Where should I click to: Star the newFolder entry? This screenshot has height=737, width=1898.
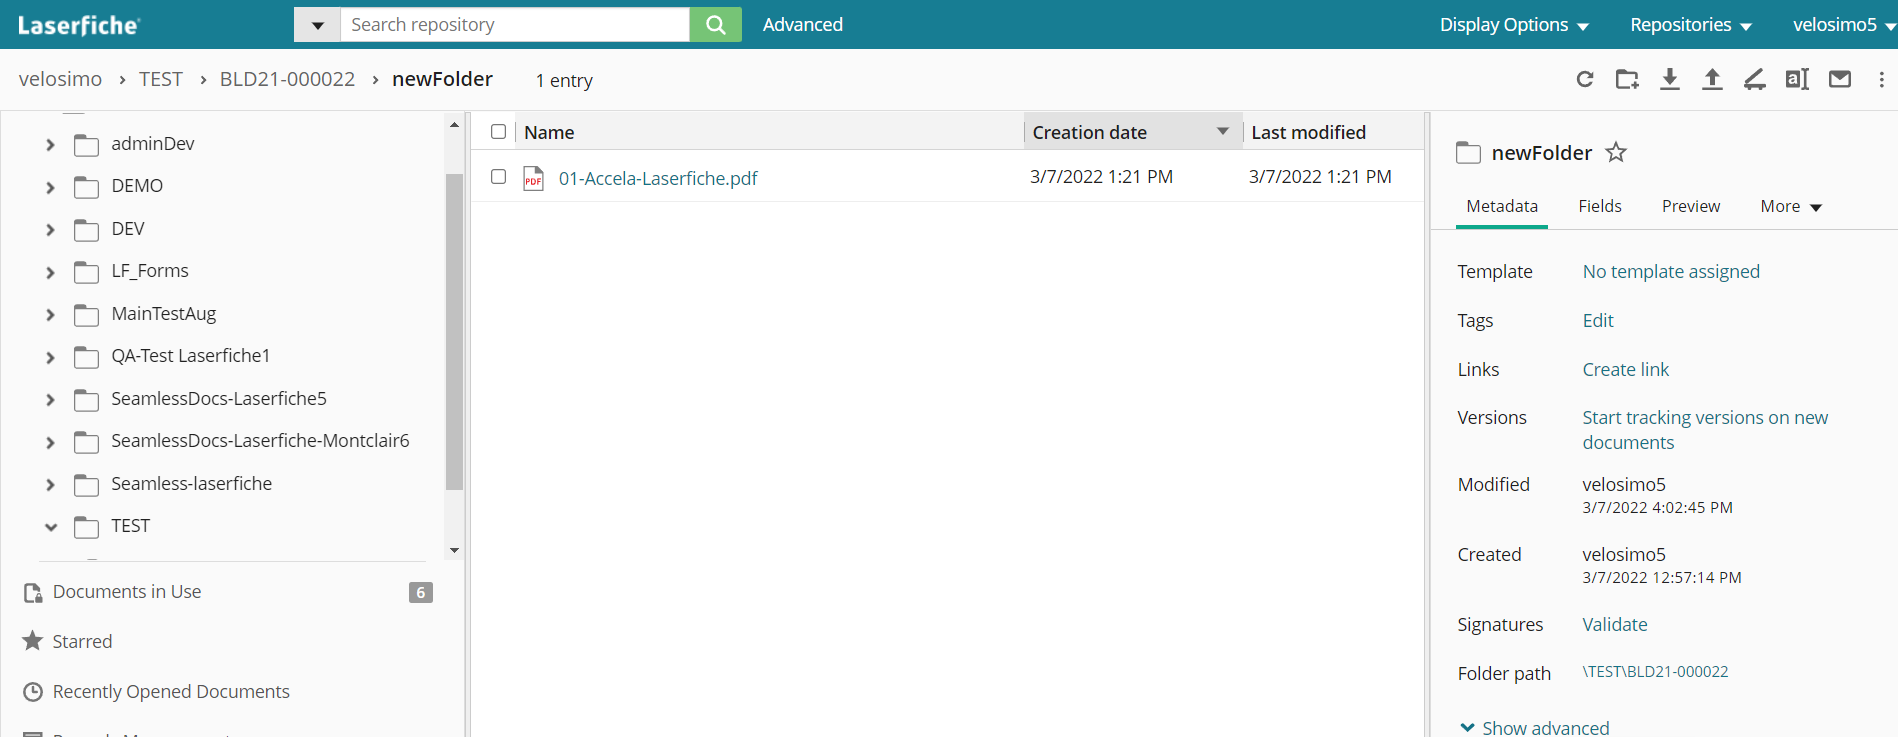pyautogui.click(x=1616, y=152)
